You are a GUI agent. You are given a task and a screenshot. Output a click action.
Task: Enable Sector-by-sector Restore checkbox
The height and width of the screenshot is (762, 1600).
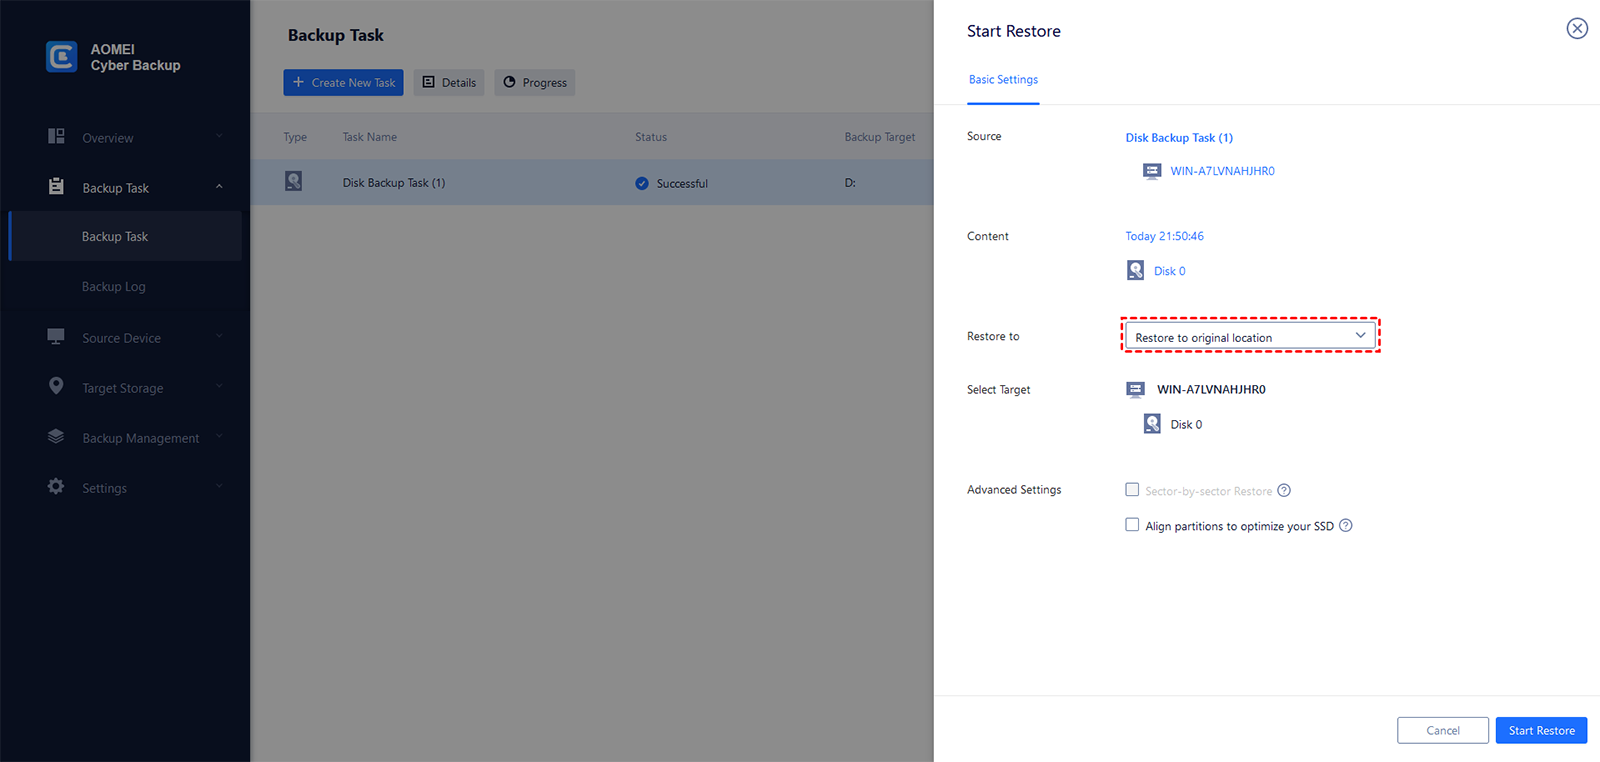[1132, 490]
